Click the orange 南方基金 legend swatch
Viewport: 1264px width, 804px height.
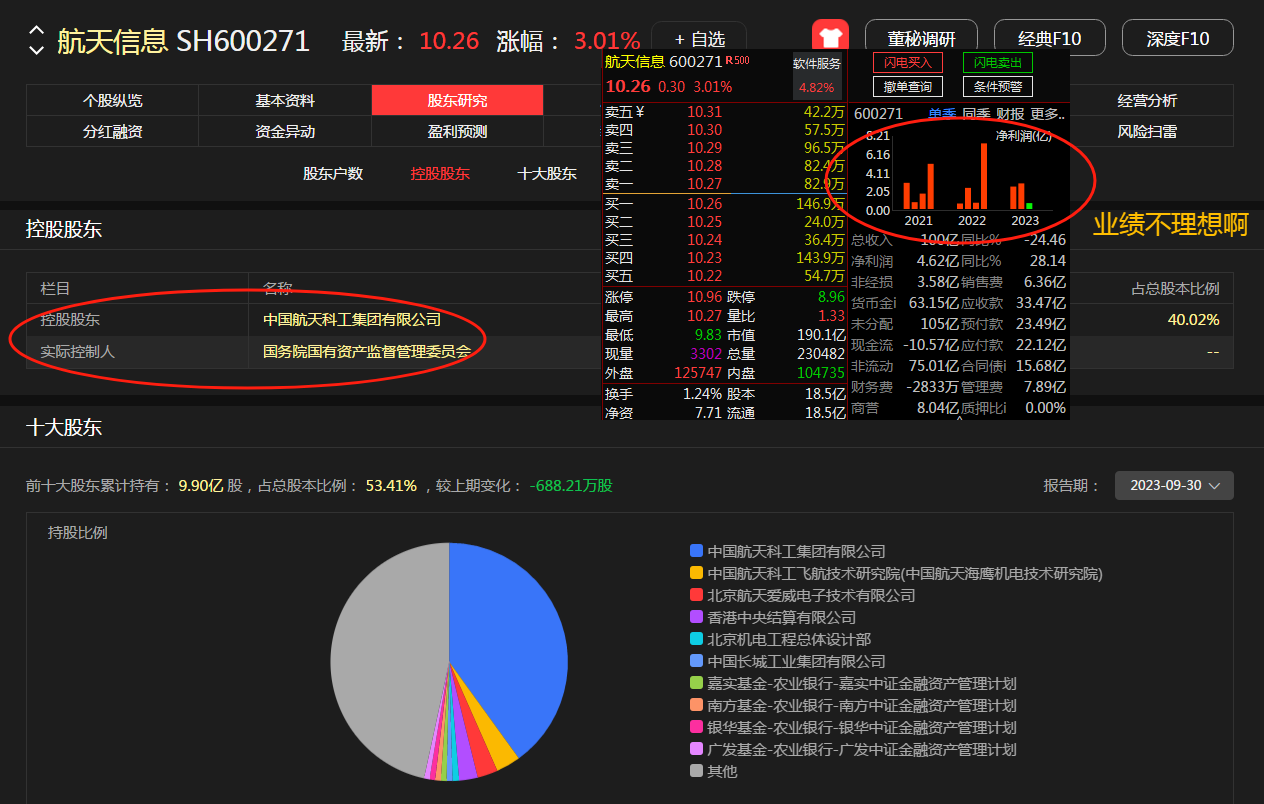pos(697,705)
